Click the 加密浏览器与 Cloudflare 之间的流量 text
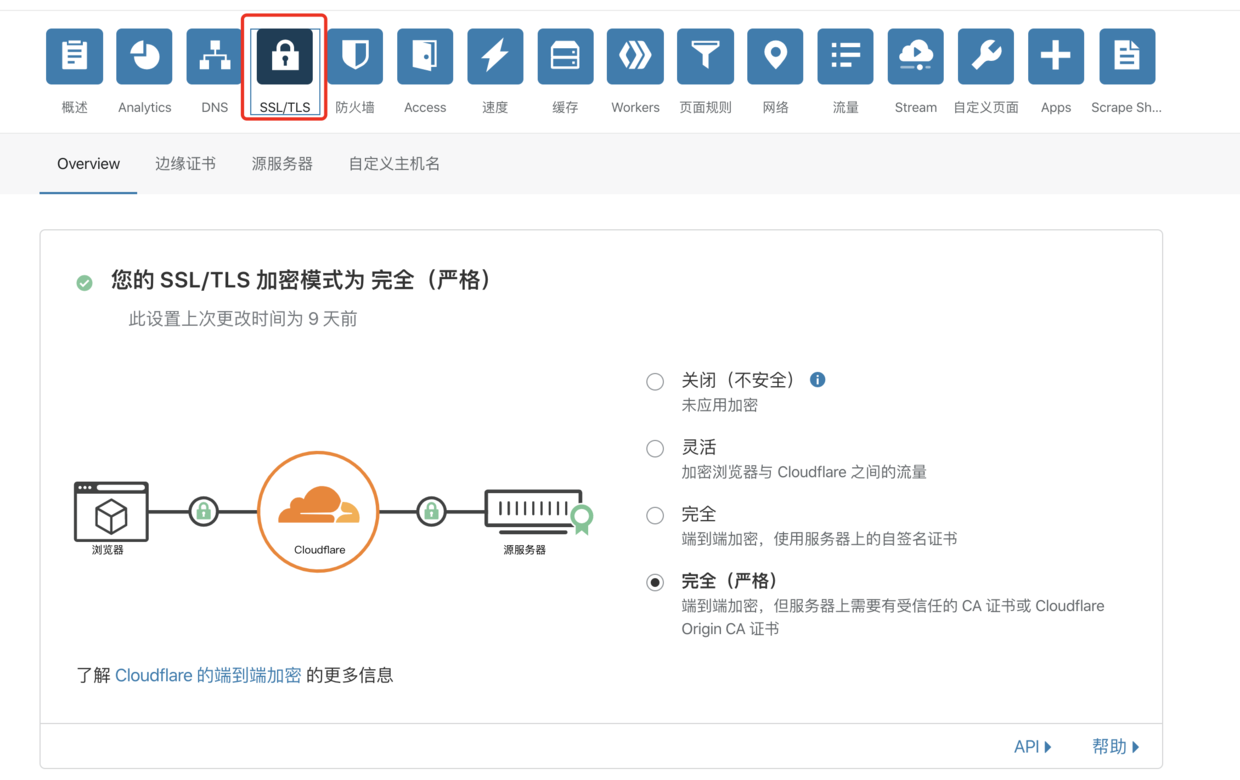Screen dimensions: 1240x780 pyautogui.click(x=804, y=472)
